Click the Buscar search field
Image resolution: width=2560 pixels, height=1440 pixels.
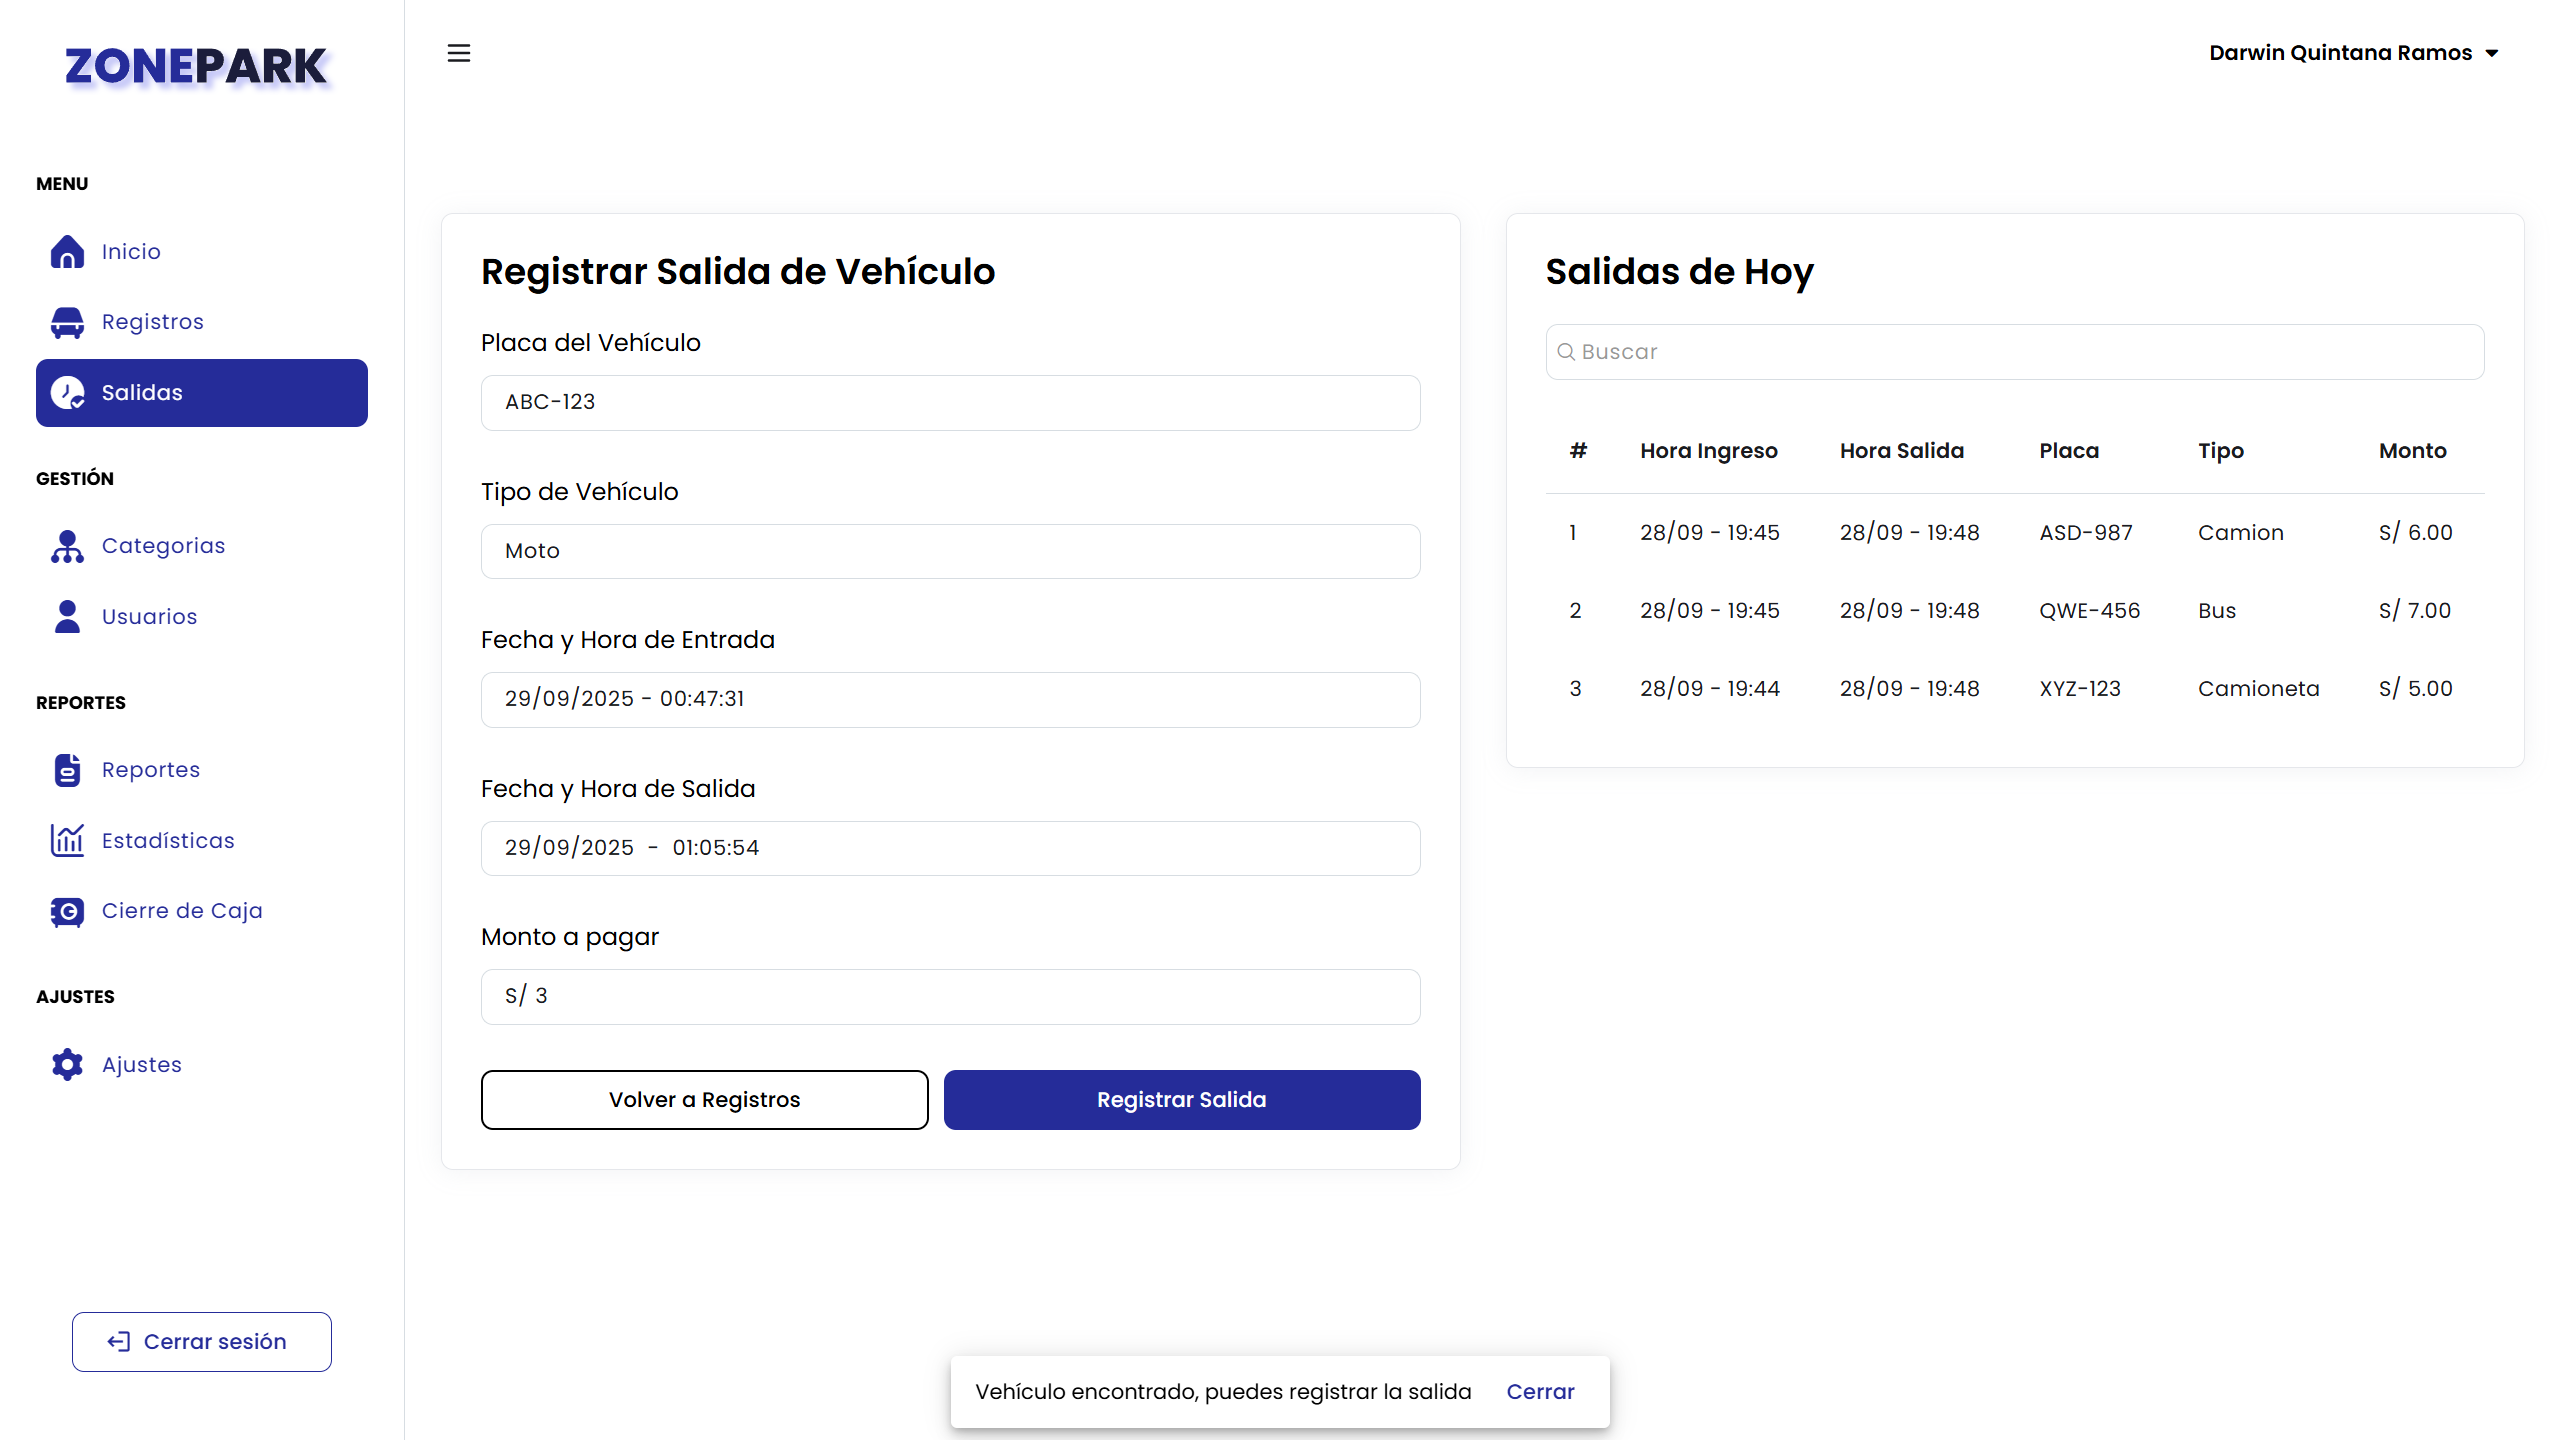2014,352
